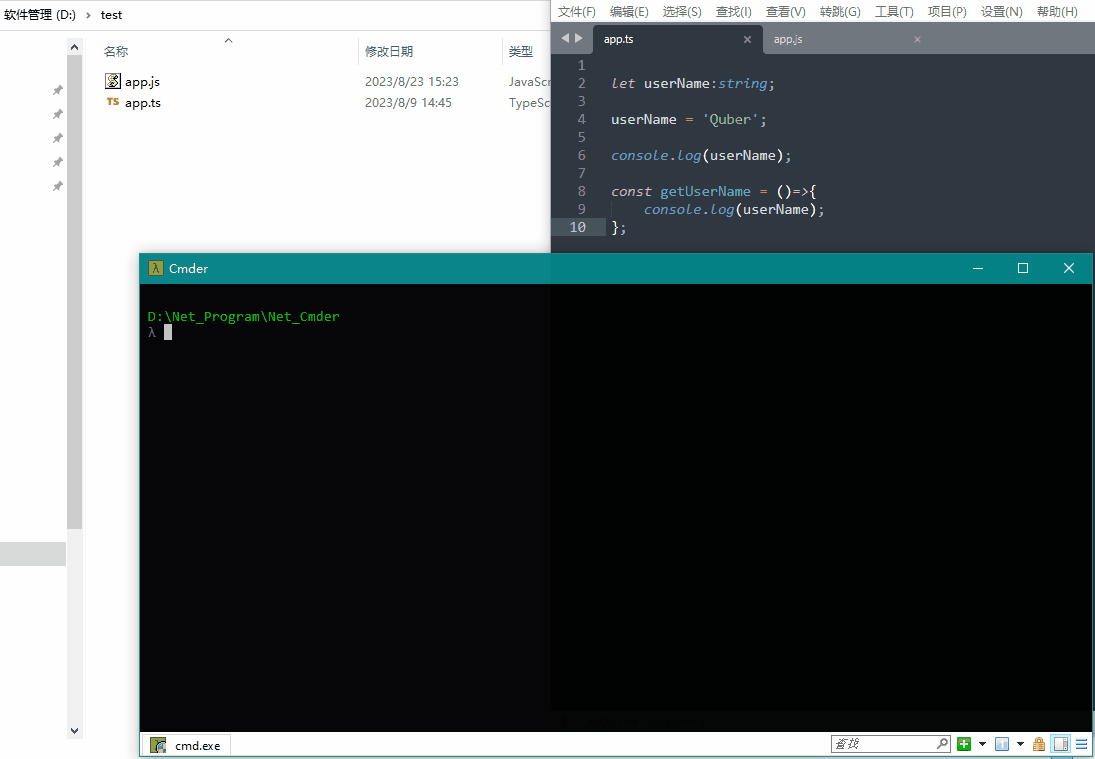Close the app.ts editor tab
The width and height of the screenshot is (1095, 759).
click(x=747, y=40)
